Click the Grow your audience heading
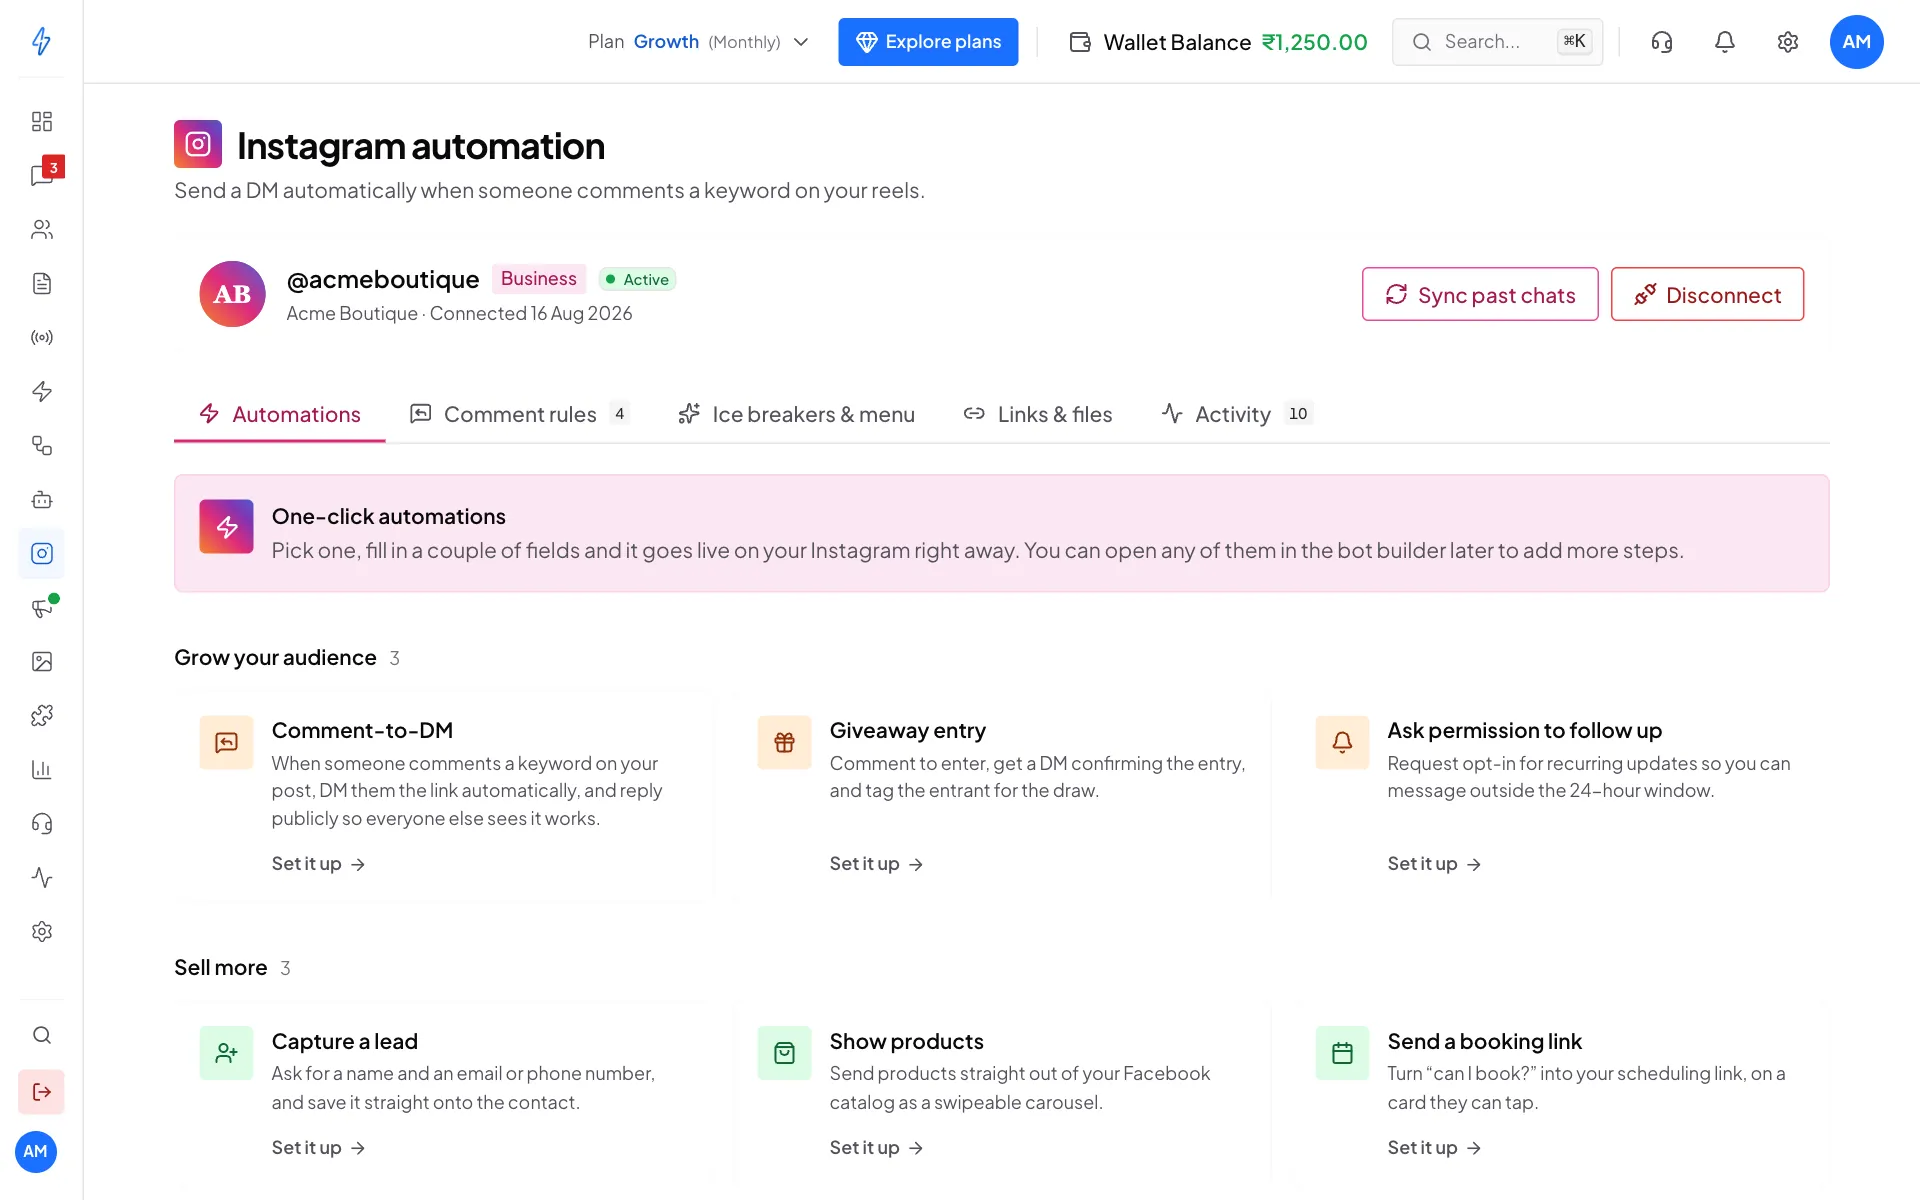Screen dimensions: 1920x1200 (x=275, y=657)
